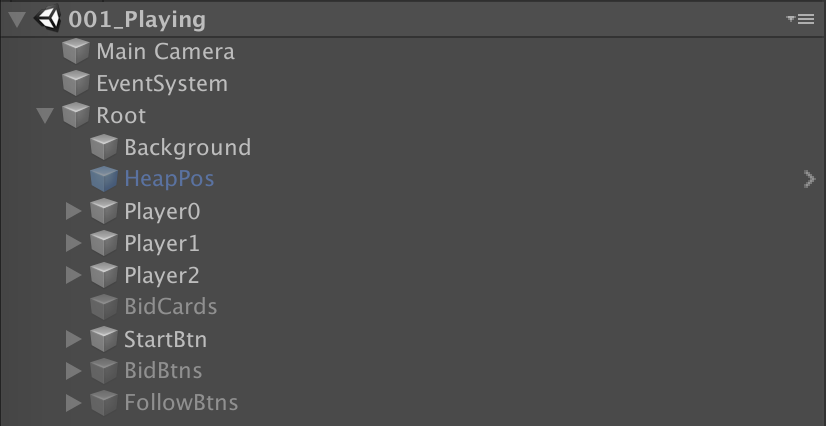Select the Main Camera object name

click(x=165, y=52)
